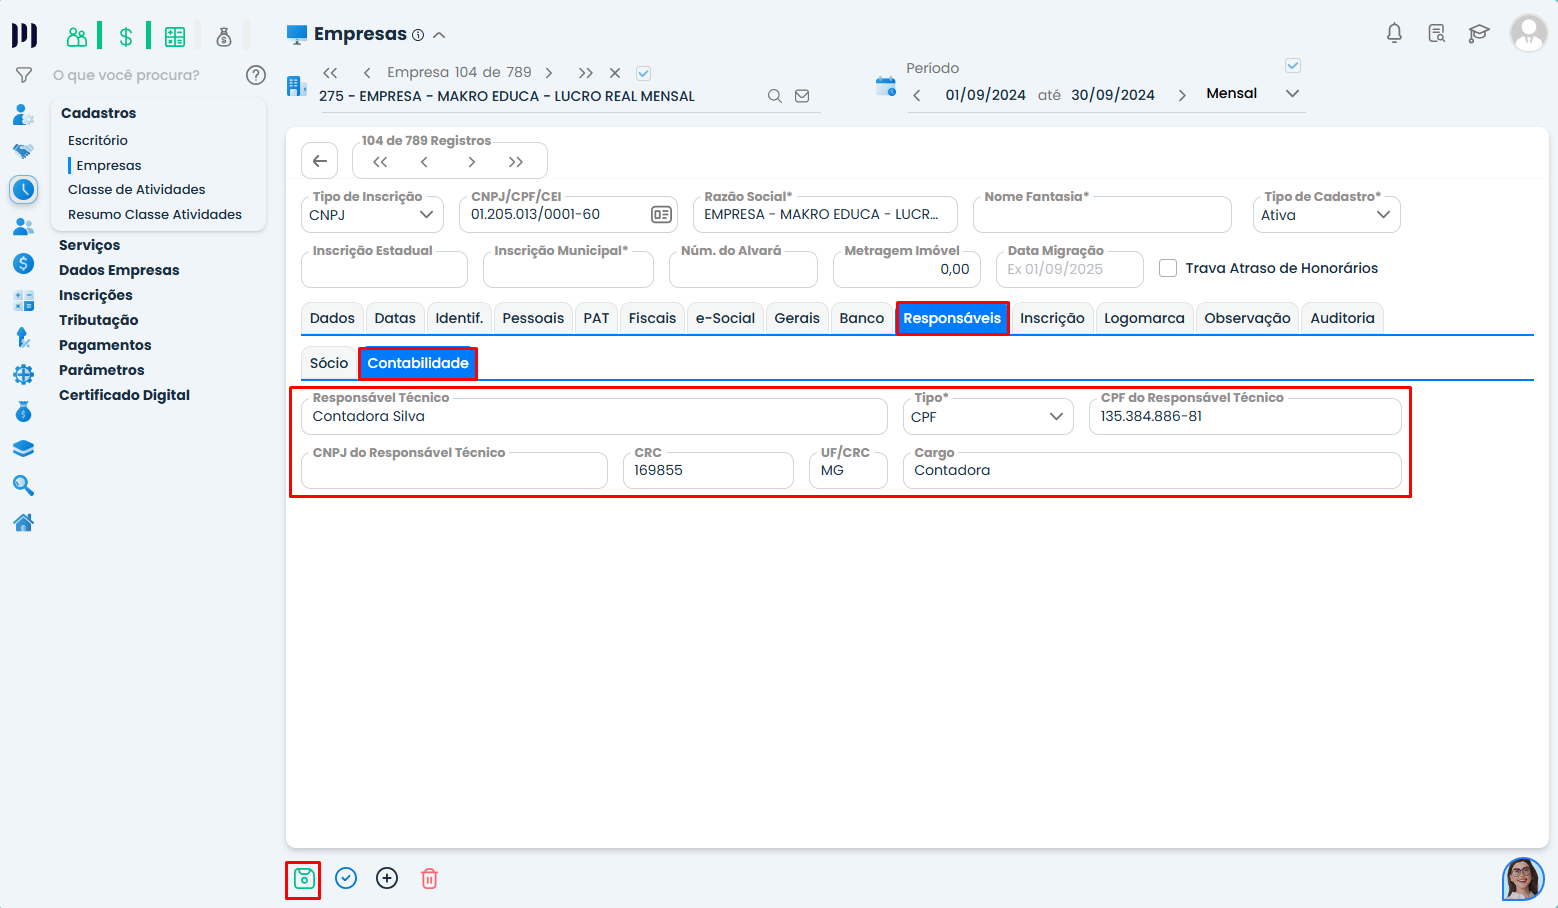Image resolution: width=1558 pixels, height=908 pixels.
Task: Open Classe de Atividades in sidebar
Action: pos(137,189)
